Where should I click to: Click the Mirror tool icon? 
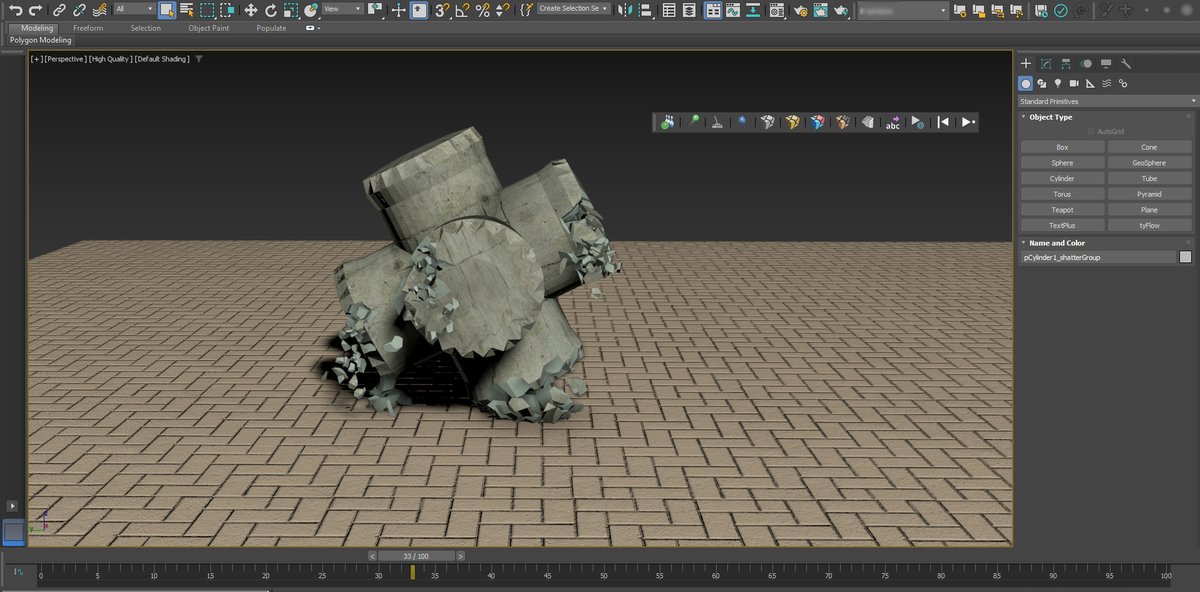click(624, 10)
